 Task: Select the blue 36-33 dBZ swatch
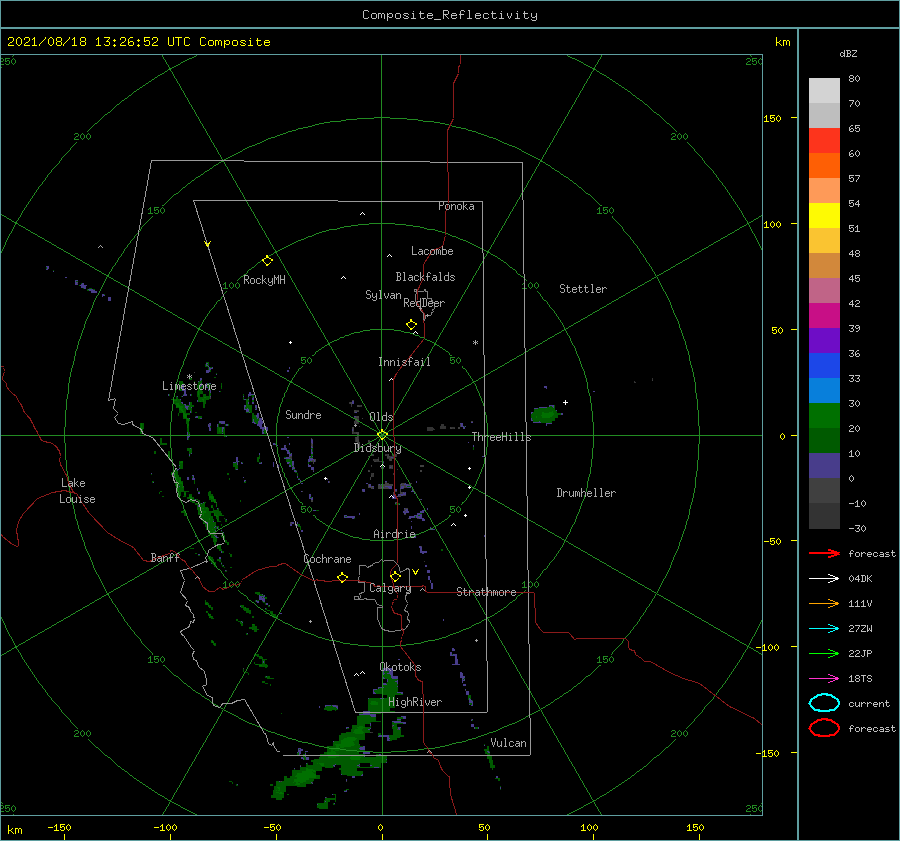click(x=824, y=366)
